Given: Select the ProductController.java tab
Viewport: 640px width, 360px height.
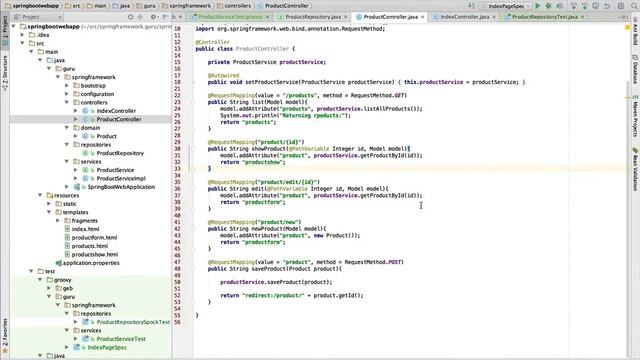Looking at the screenshot, I should 390,17.
